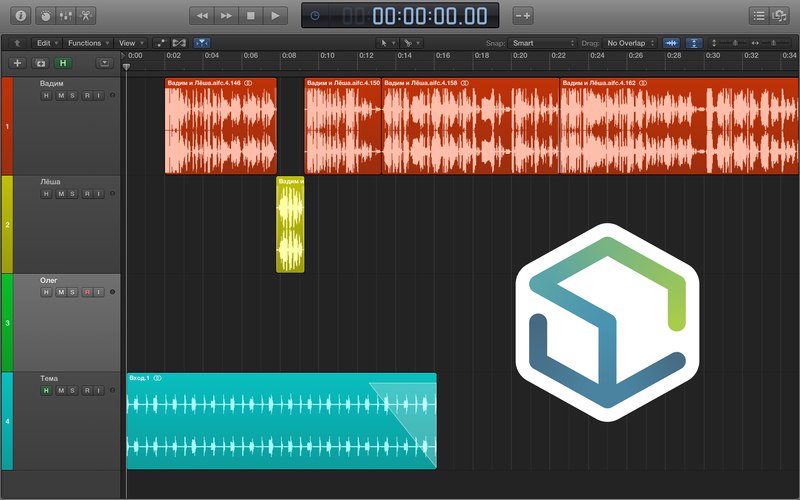Image resolution: width=800 pixels, height=500 pixels.
Task: Record-enable the Вадим track
Action: (87, 95)
